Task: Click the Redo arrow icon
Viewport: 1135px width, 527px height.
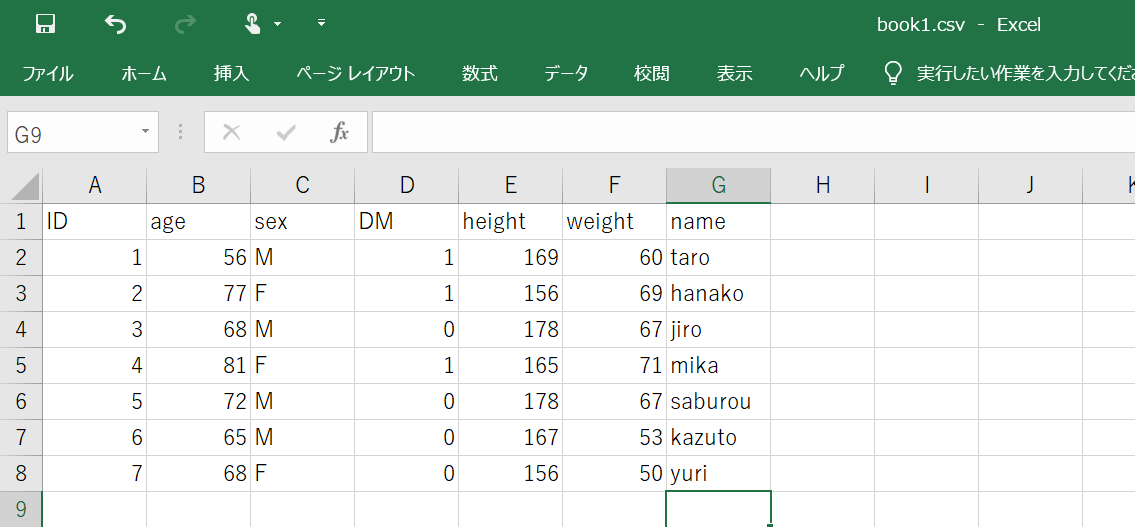Action: click(185, 24)
